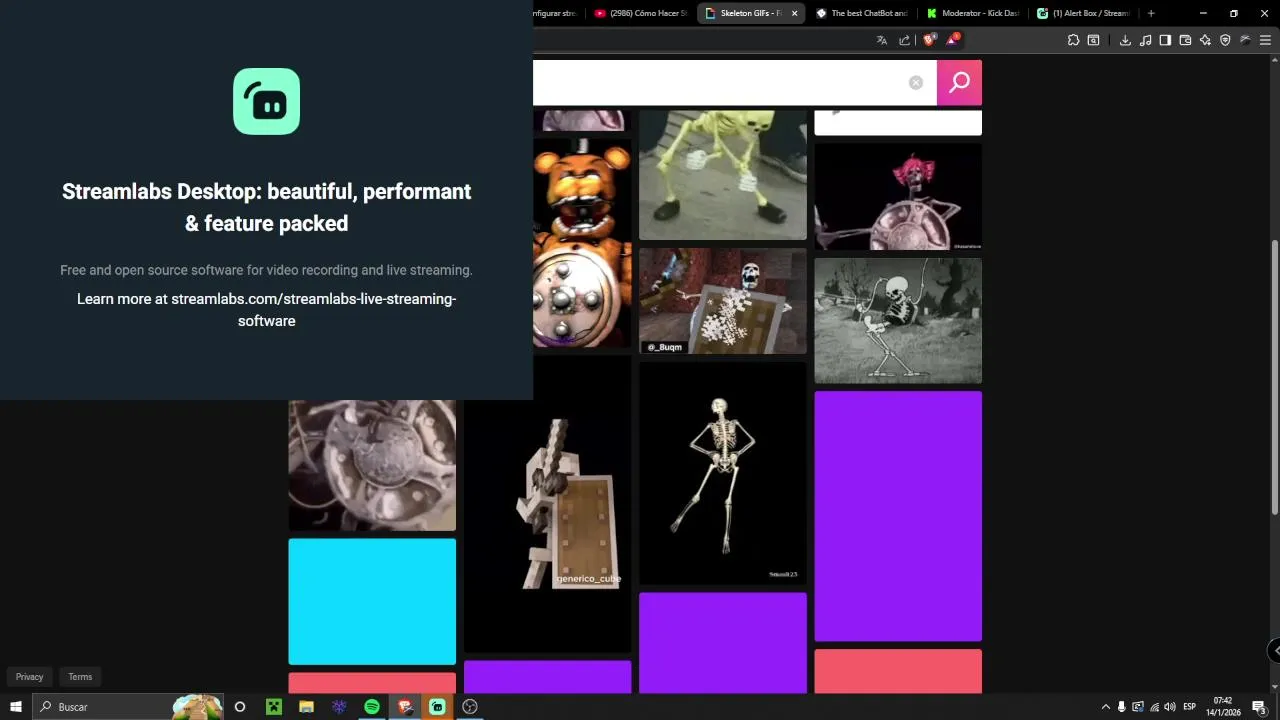1280x720 pixels.
Task: Open the Leo AI sparkle icon
Action: point(1205,40)
